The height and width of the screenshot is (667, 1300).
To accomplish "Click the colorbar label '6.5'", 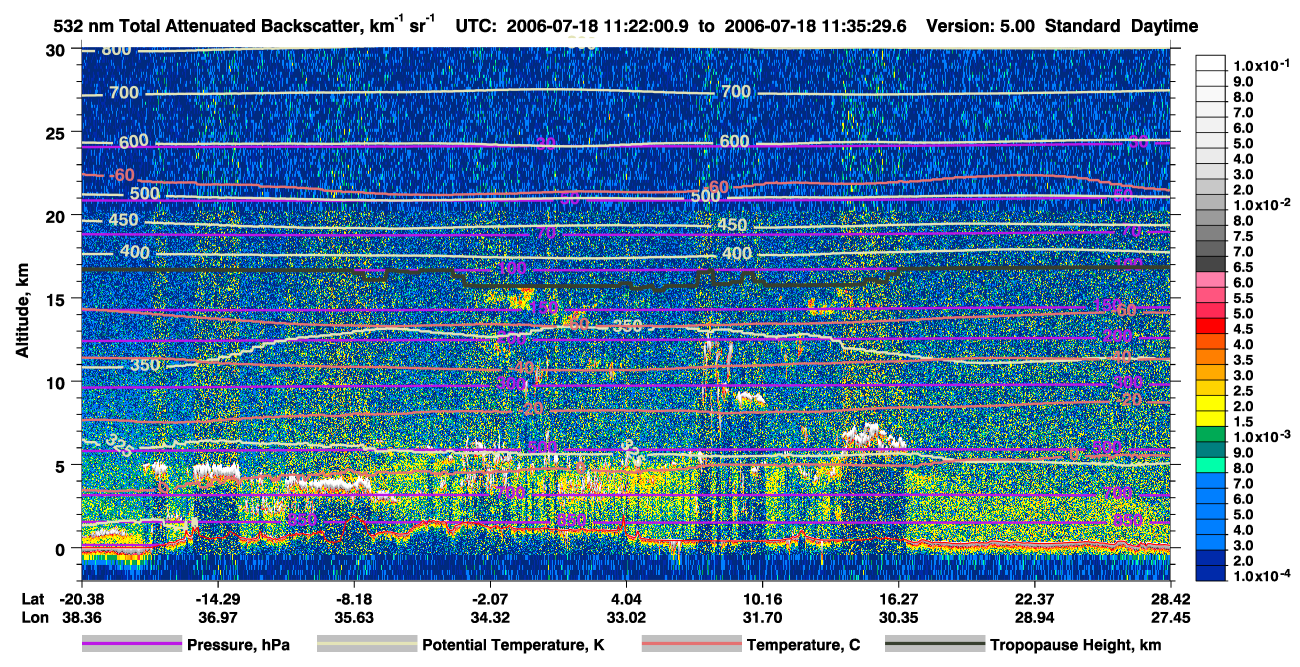I will pyautogui.click(x=1243, y=267).
